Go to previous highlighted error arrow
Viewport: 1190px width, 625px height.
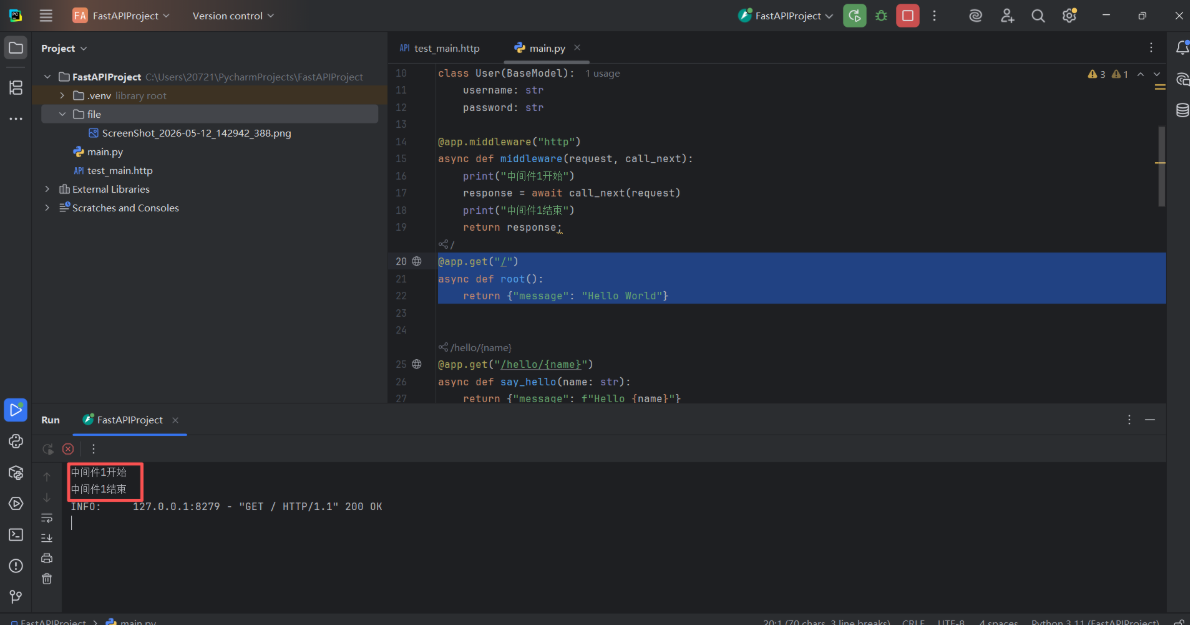coord(1141,74)
